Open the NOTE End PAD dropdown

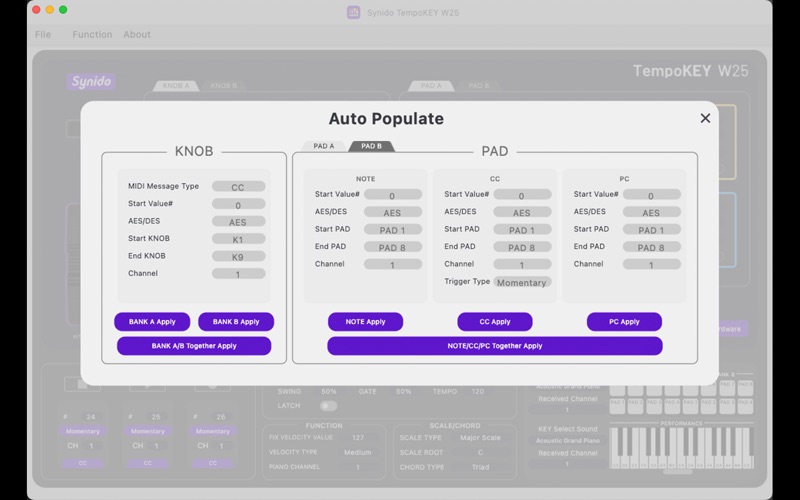click(x=393, y=247)
